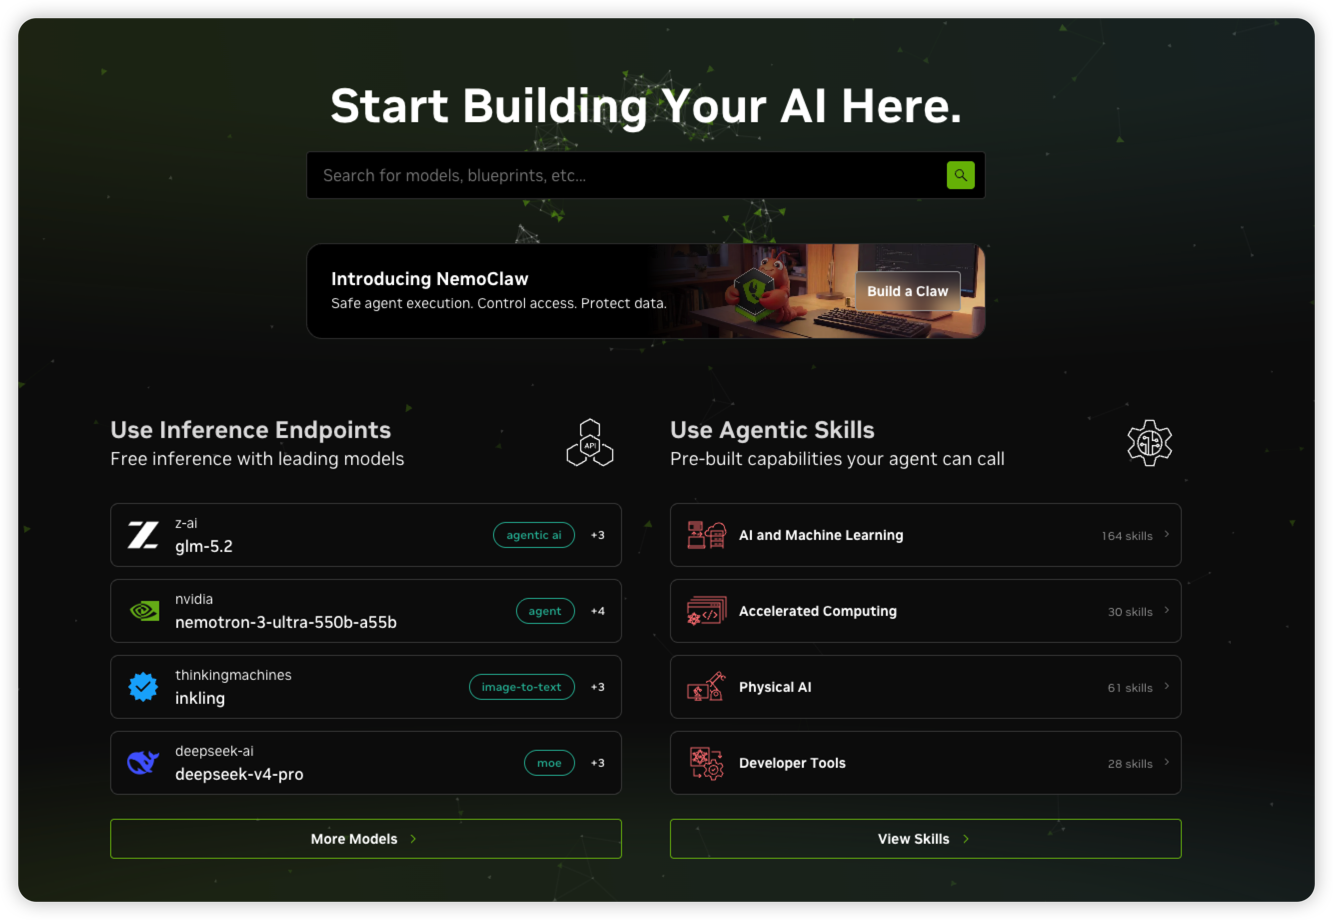Click the Build a Claw button
This screenshot has width=1333, height=920.
coord(907,291)
